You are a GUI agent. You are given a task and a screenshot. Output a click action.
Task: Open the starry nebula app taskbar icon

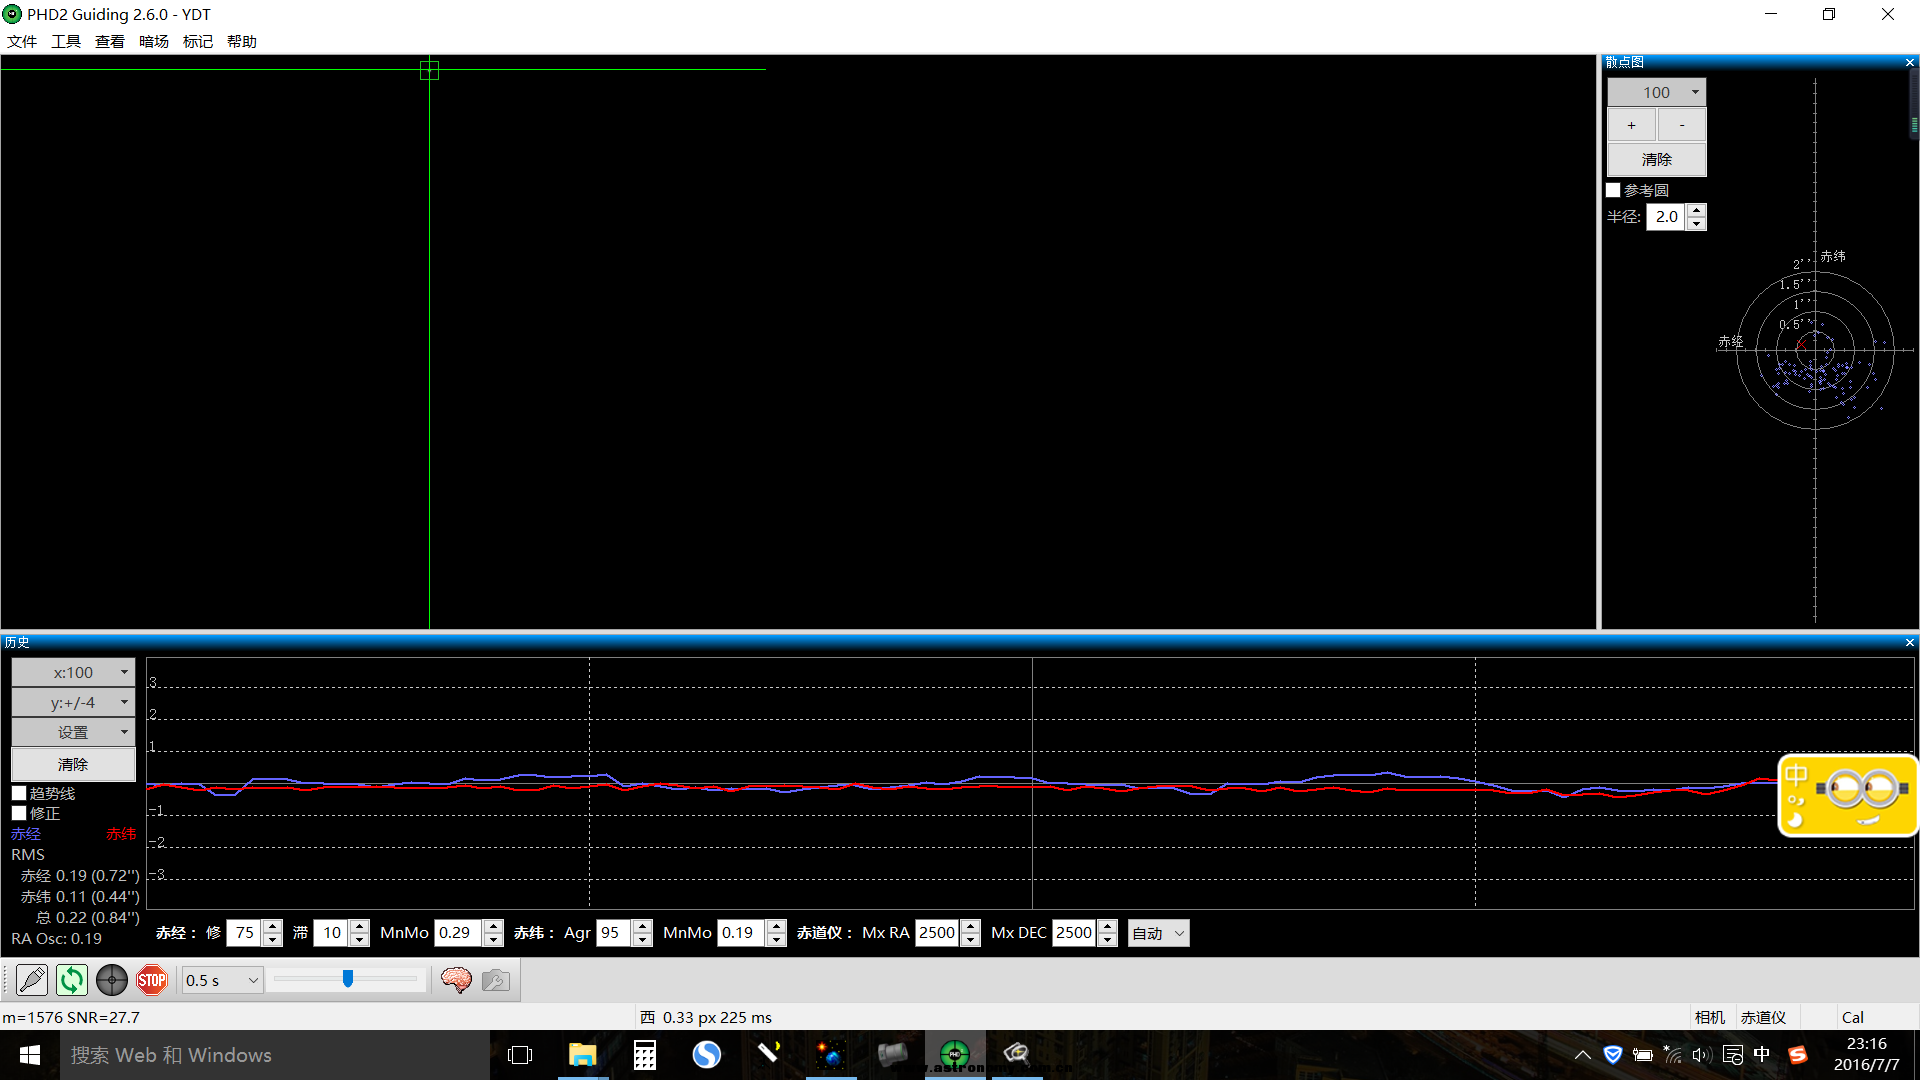[x=830, y=1055]
